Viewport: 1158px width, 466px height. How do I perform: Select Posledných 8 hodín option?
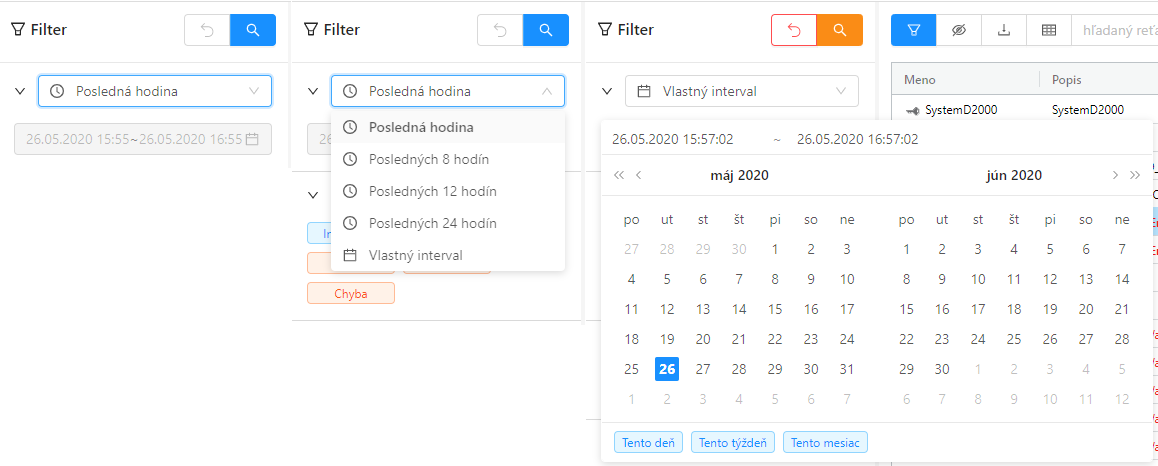point(429,159)
